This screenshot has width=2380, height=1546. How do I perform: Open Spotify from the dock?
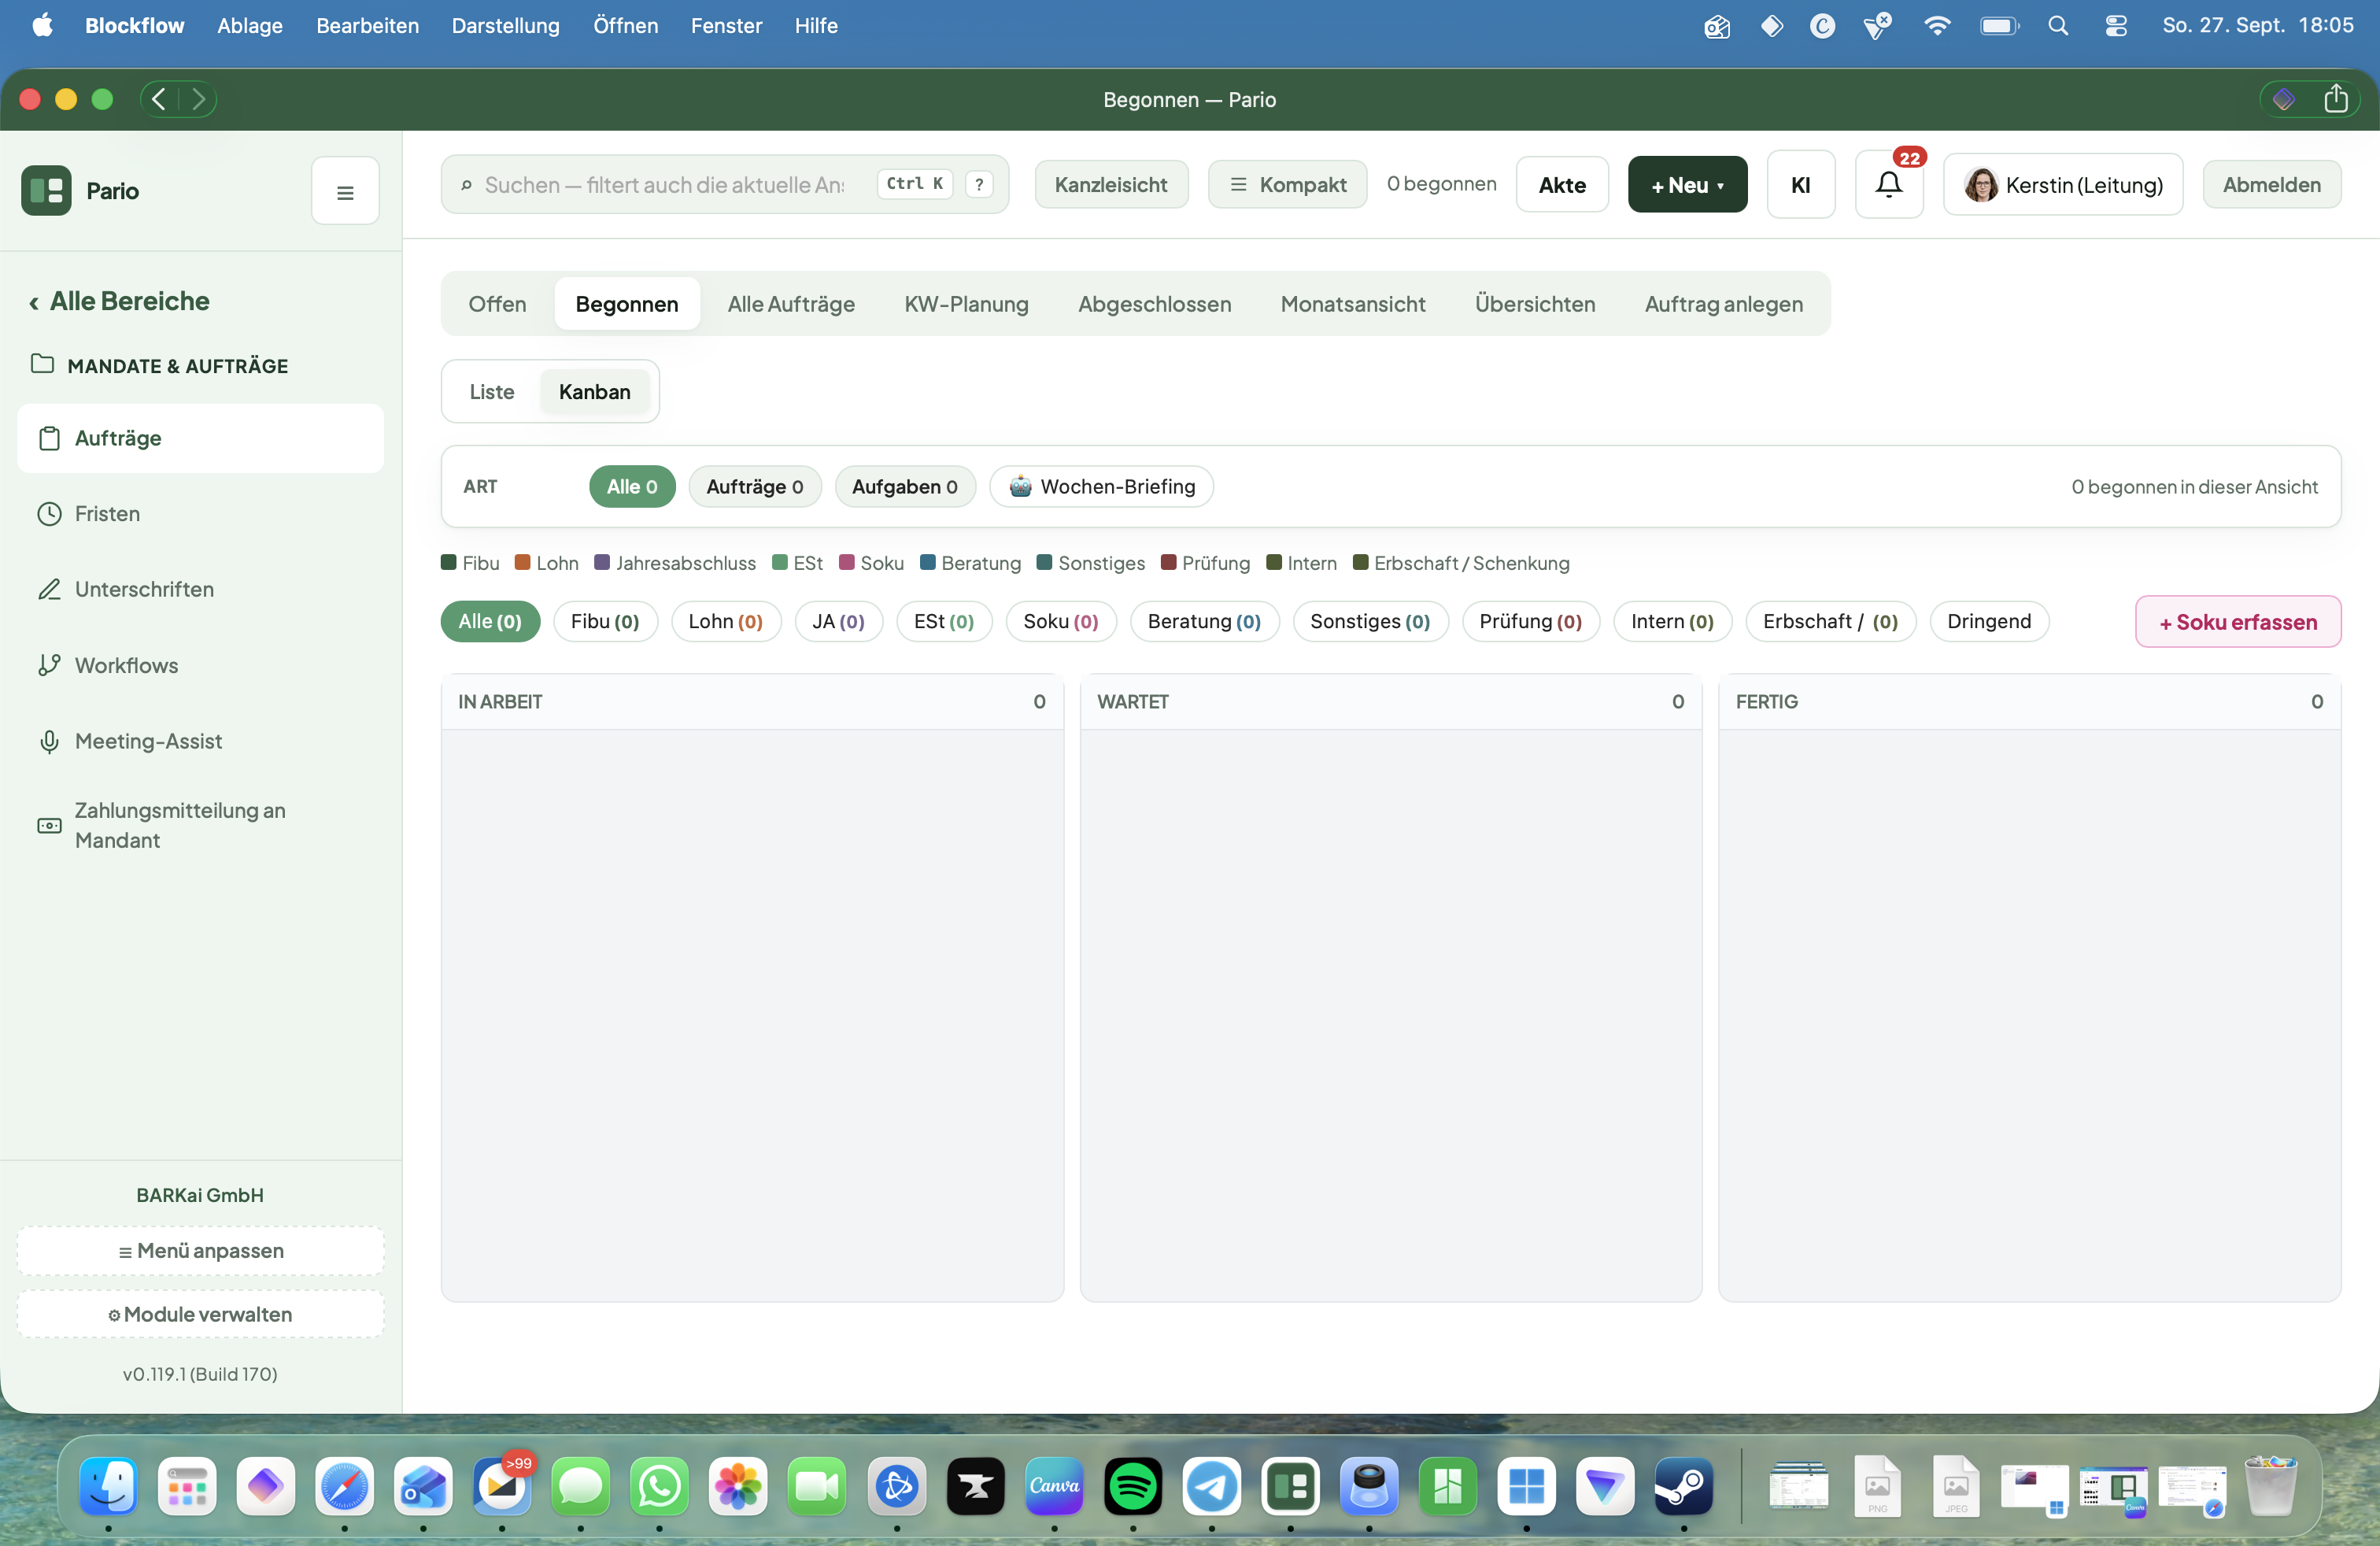click(1132, 1486)
